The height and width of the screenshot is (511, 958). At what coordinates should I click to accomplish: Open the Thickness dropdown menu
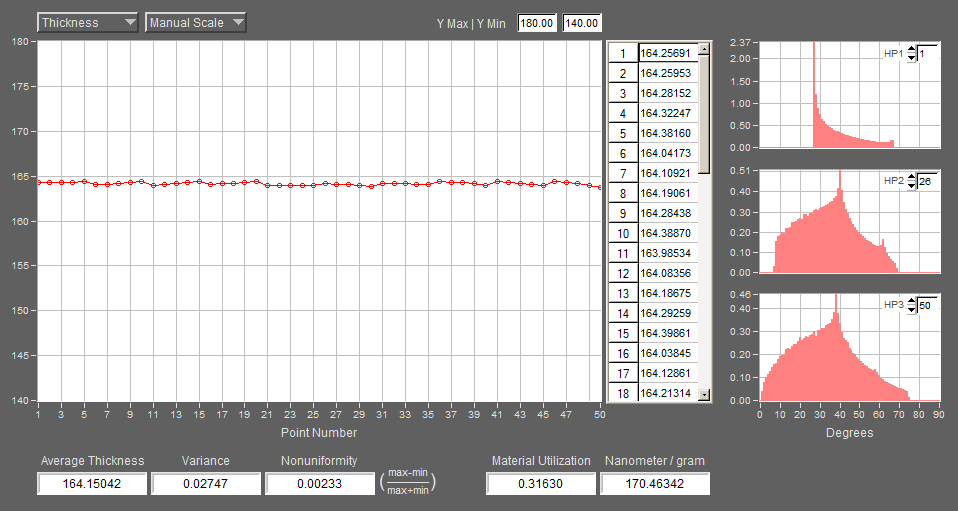[x=87, y=22]
